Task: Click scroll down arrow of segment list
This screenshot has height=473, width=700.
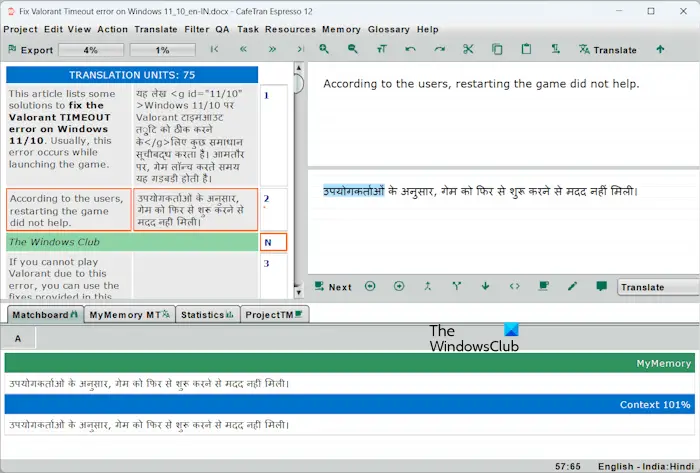Action: point(298,292)
